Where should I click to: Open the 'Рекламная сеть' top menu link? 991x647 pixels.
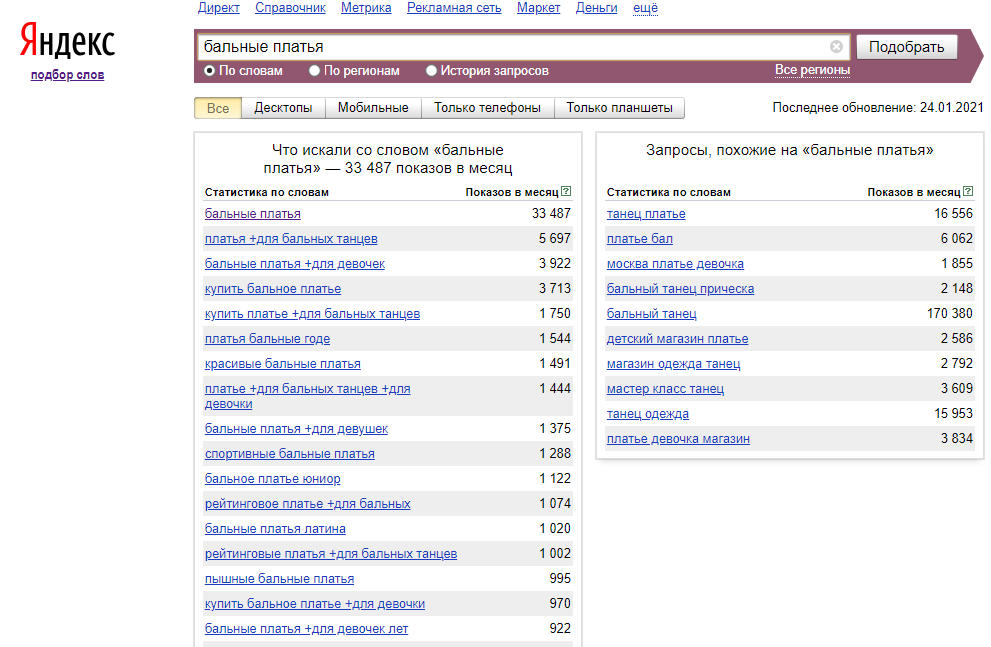[x=454, y=8]
